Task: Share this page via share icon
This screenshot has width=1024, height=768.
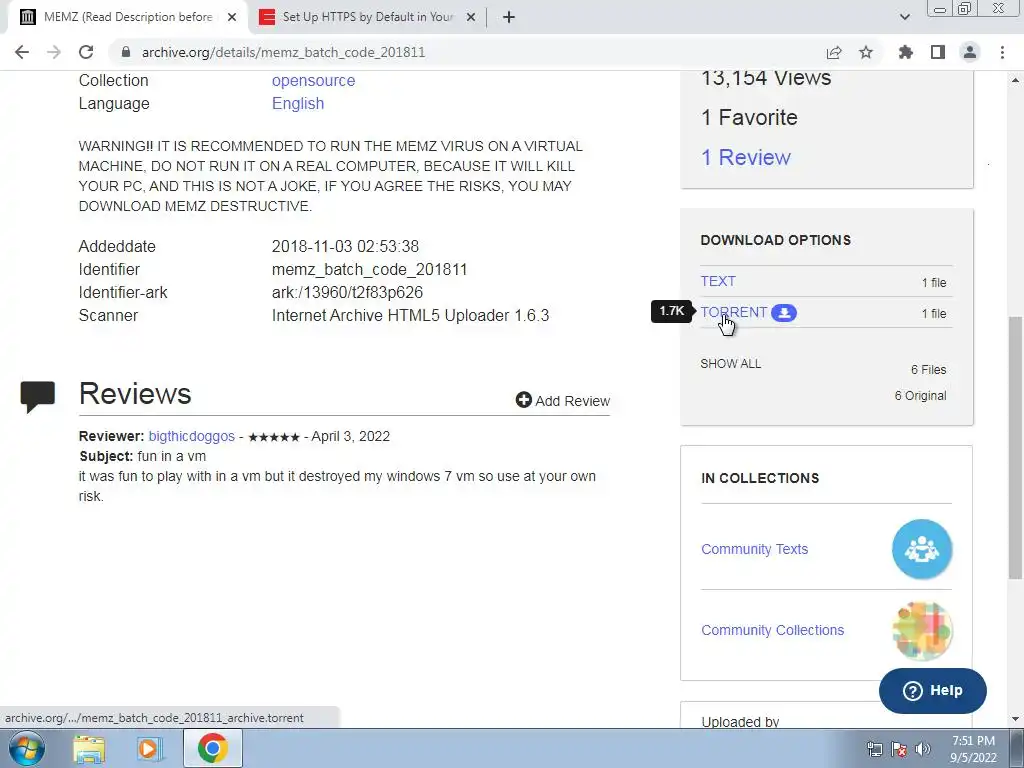Action: (834, 52)
